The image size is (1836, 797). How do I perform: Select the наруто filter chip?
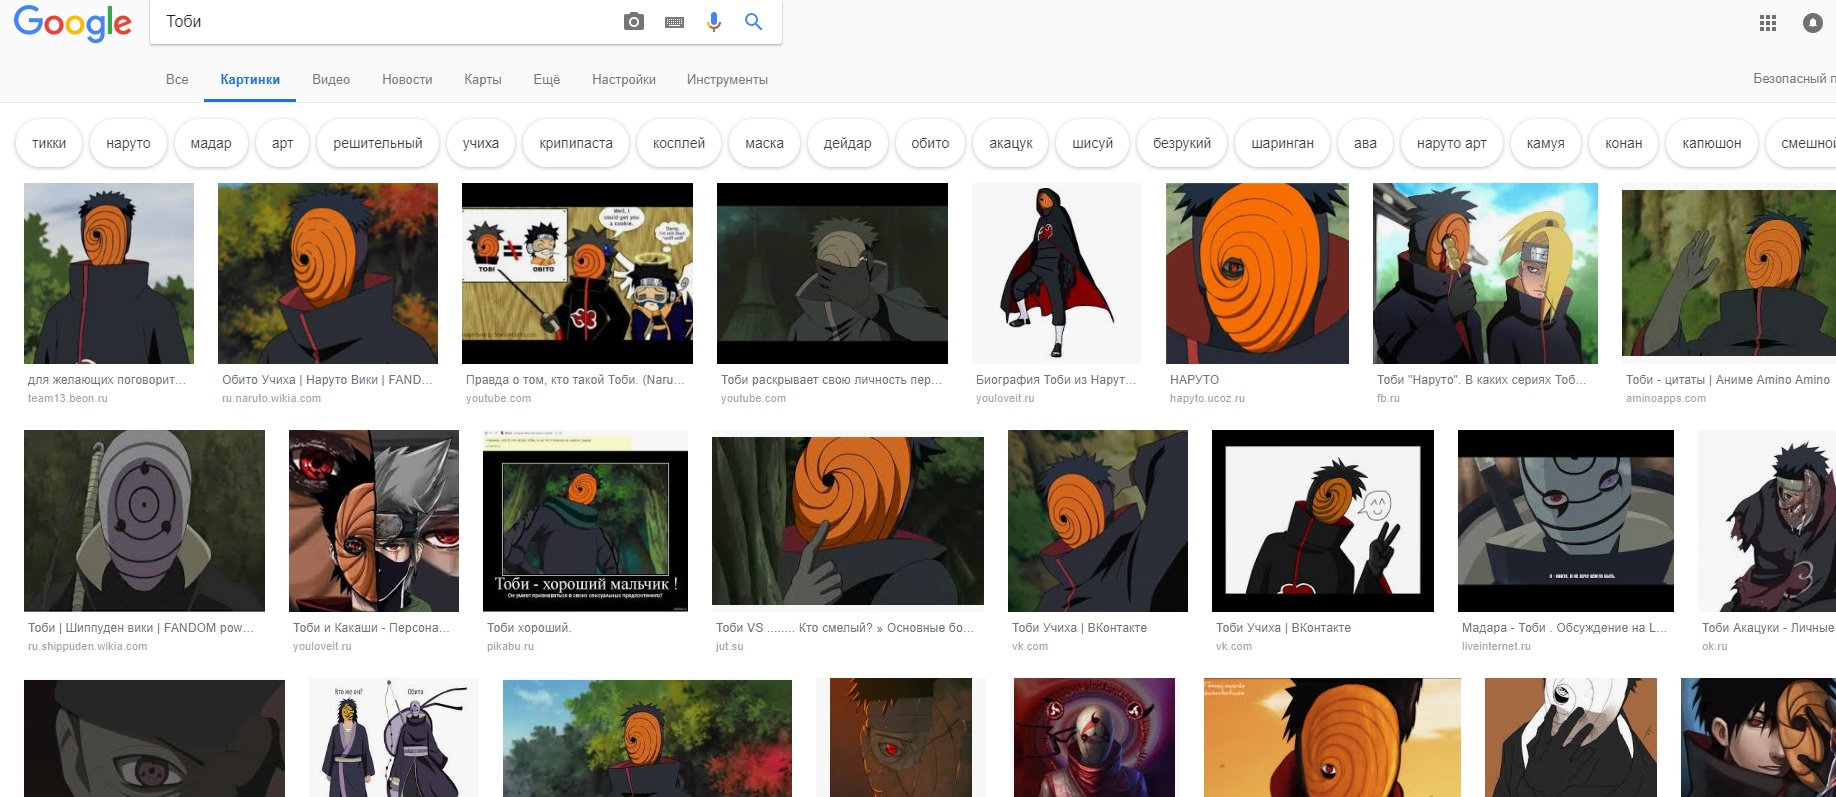tap(128, 143)
